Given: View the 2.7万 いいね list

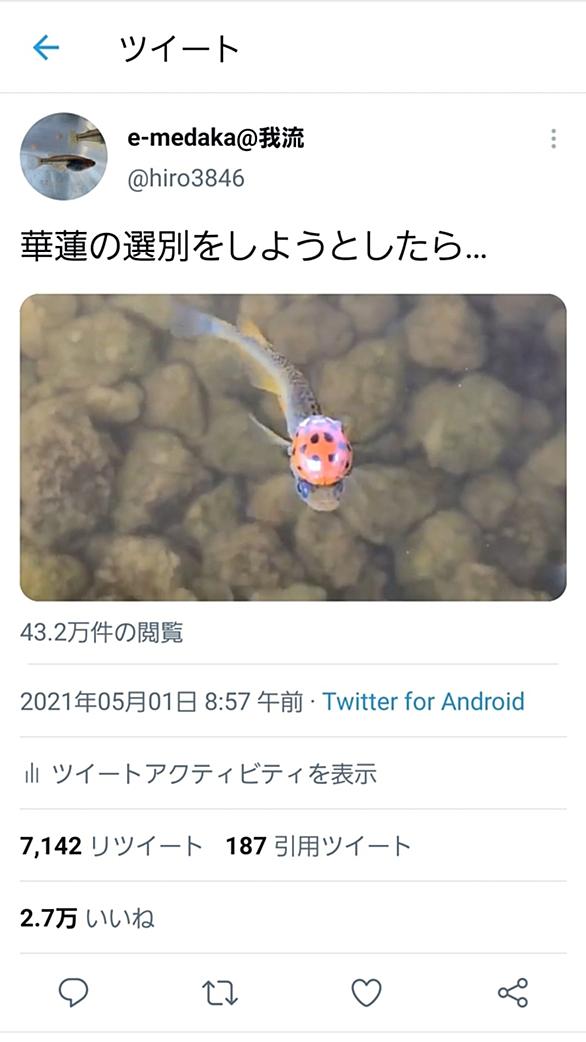Looking at the screenshot, I should tap(87, 918).
